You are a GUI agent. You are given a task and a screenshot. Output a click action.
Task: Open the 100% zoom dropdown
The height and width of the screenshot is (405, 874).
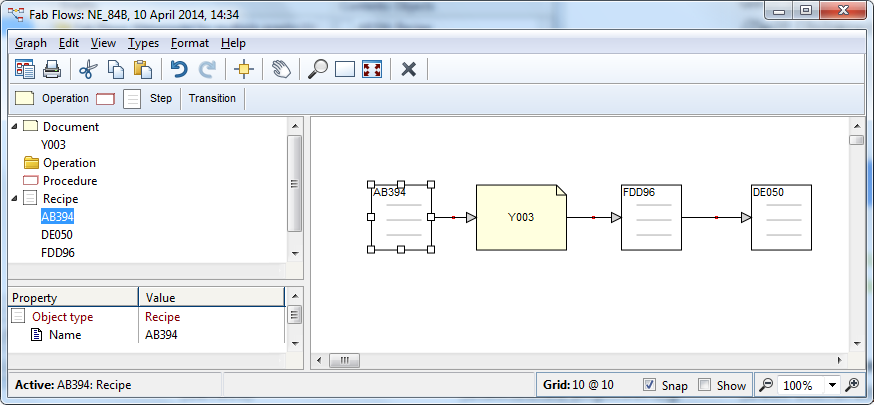point(831,385)
